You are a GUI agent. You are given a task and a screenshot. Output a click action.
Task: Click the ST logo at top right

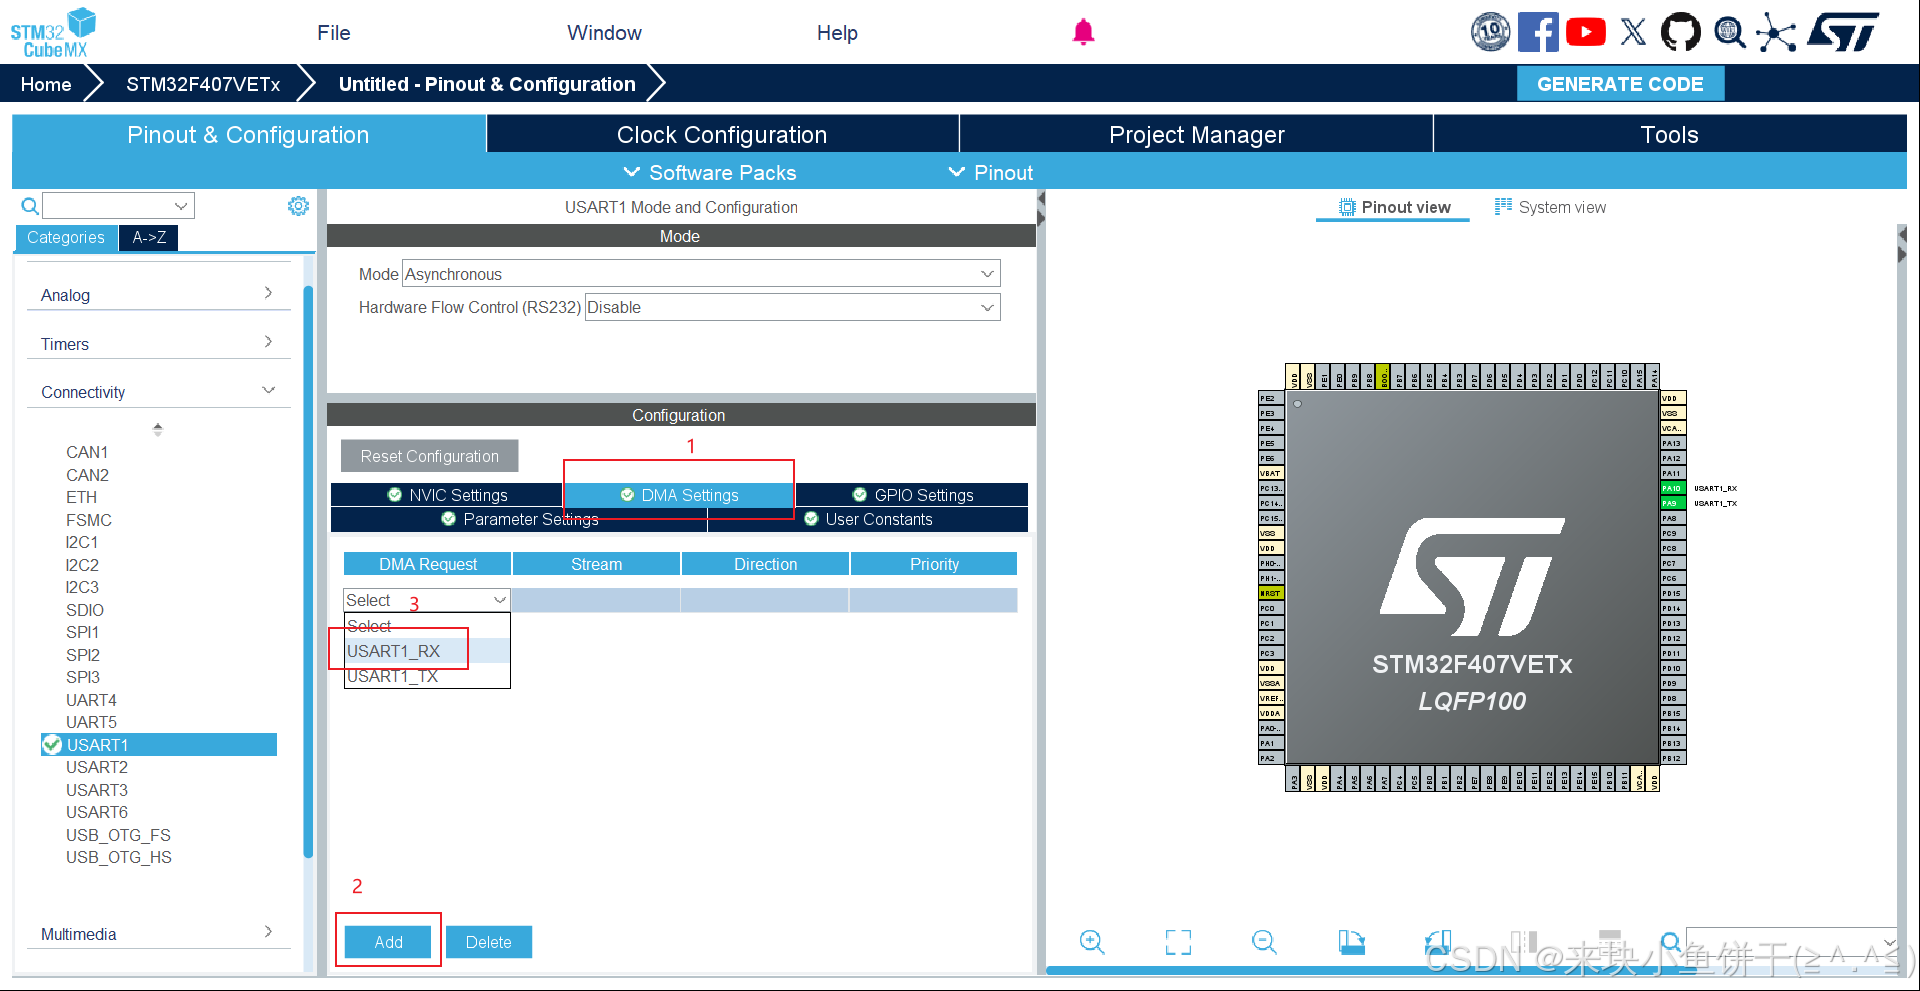[x=1843, y=31]
